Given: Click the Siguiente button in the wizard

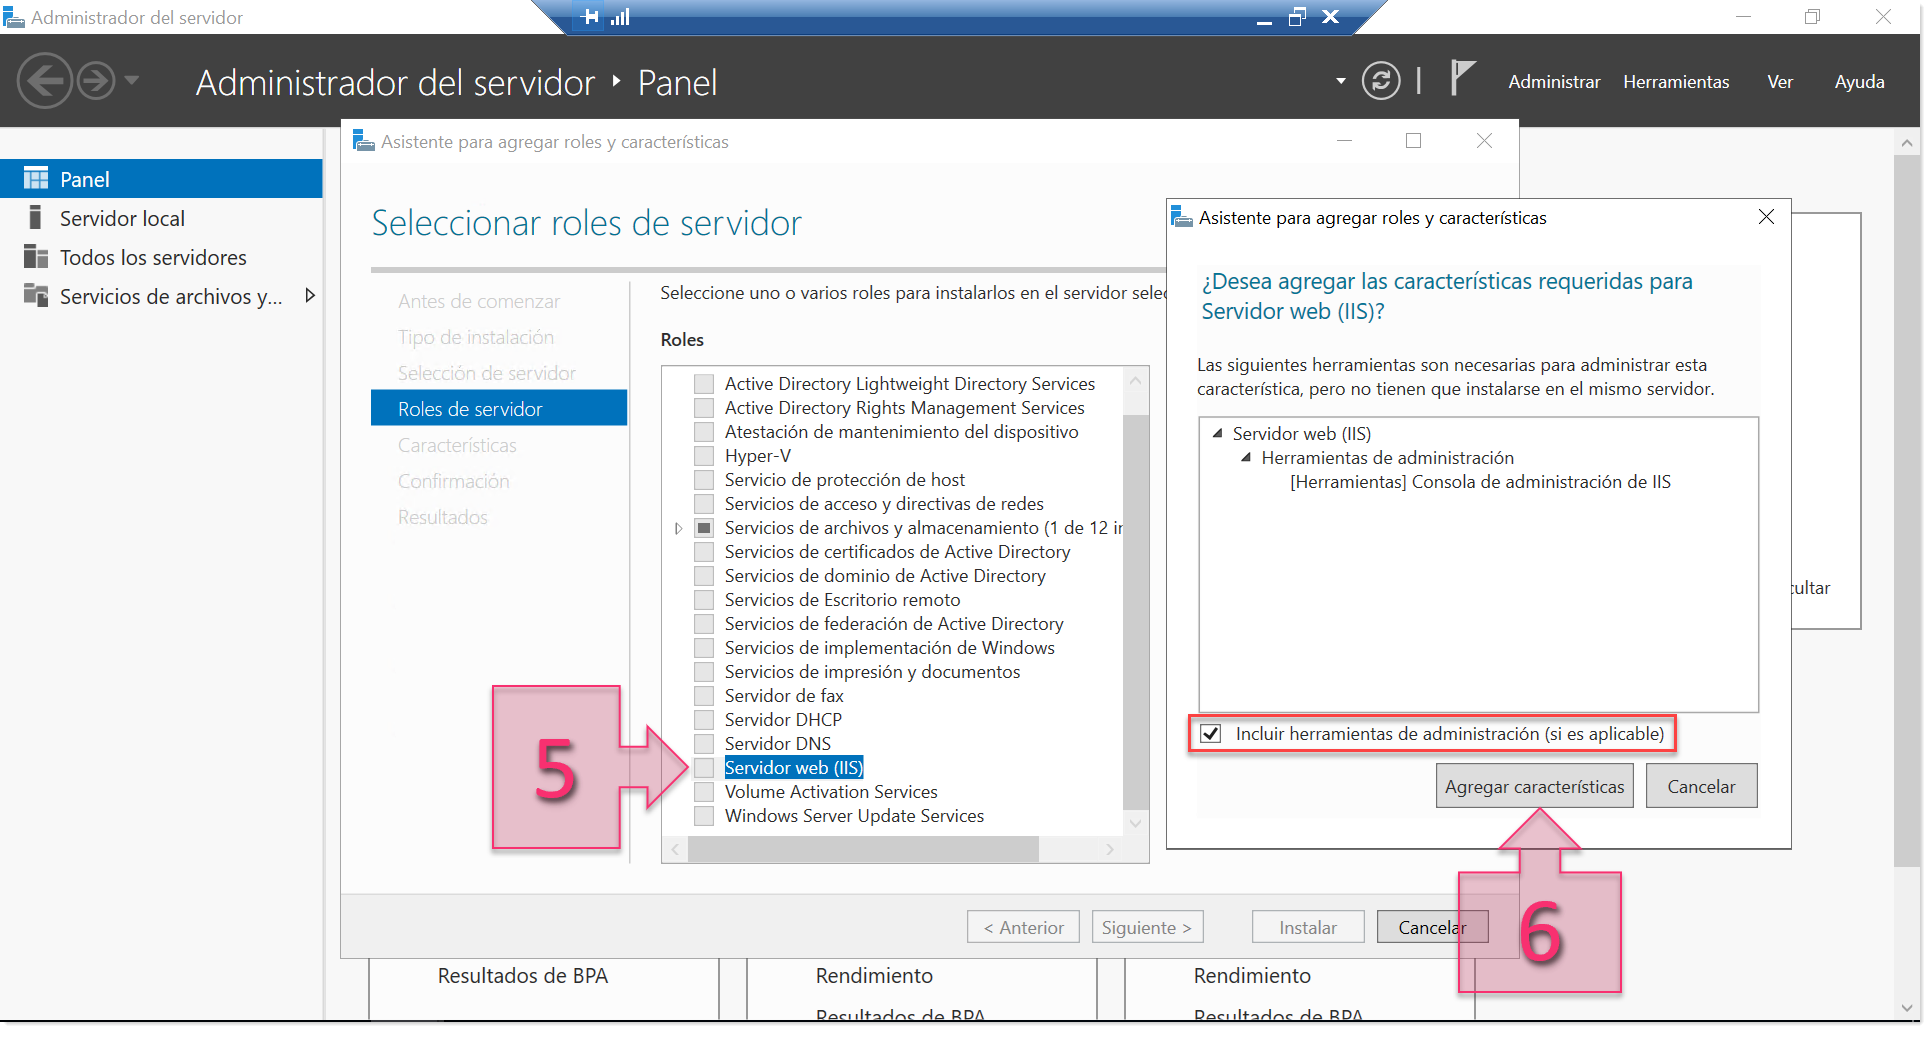Looking at the screenshot, I should [1146, 926].
